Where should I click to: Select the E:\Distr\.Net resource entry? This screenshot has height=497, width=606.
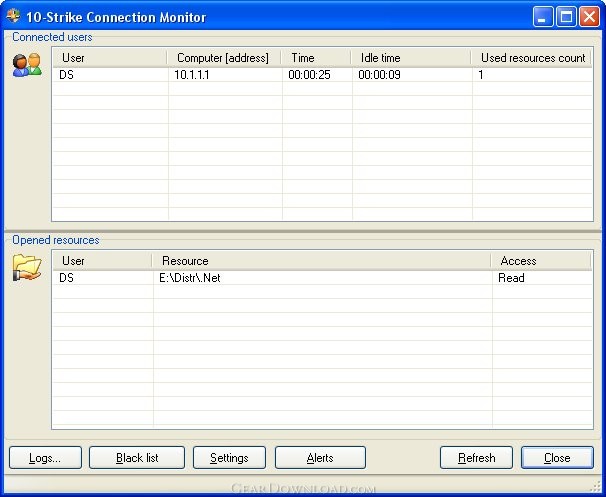click(190, 278)
